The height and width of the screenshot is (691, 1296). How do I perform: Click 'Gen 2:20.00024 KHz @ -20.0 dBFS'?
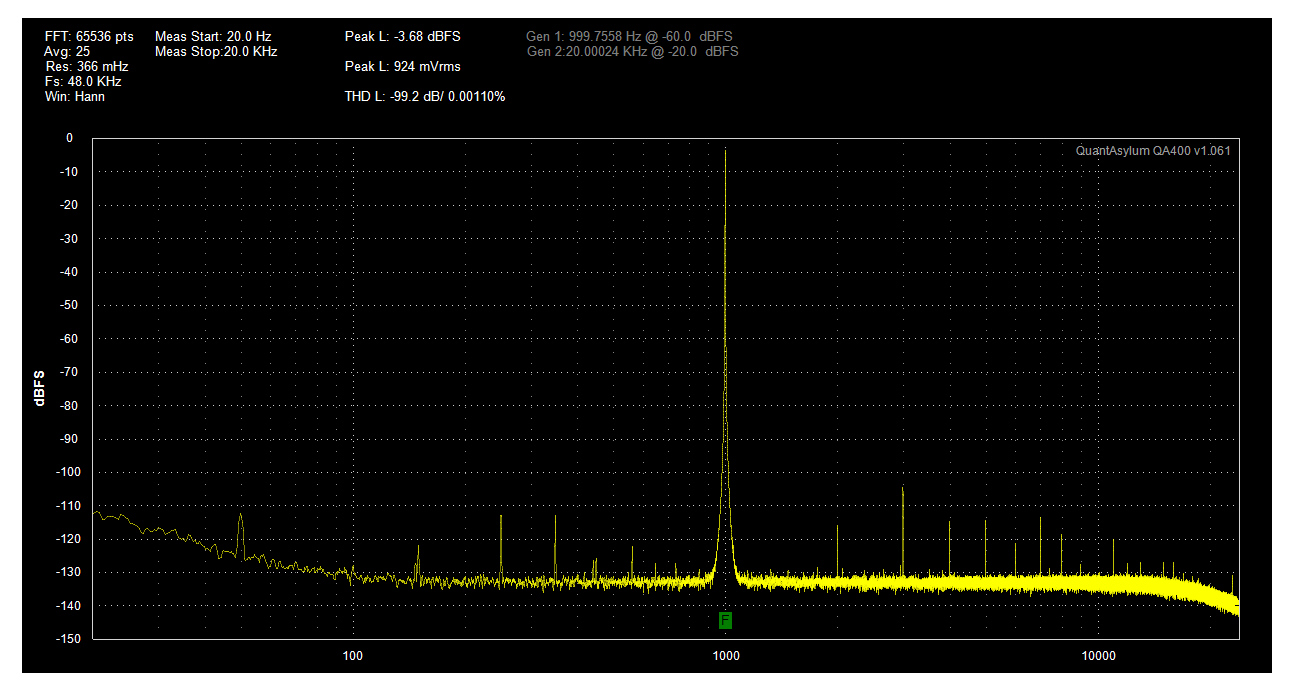click(632, 51)
